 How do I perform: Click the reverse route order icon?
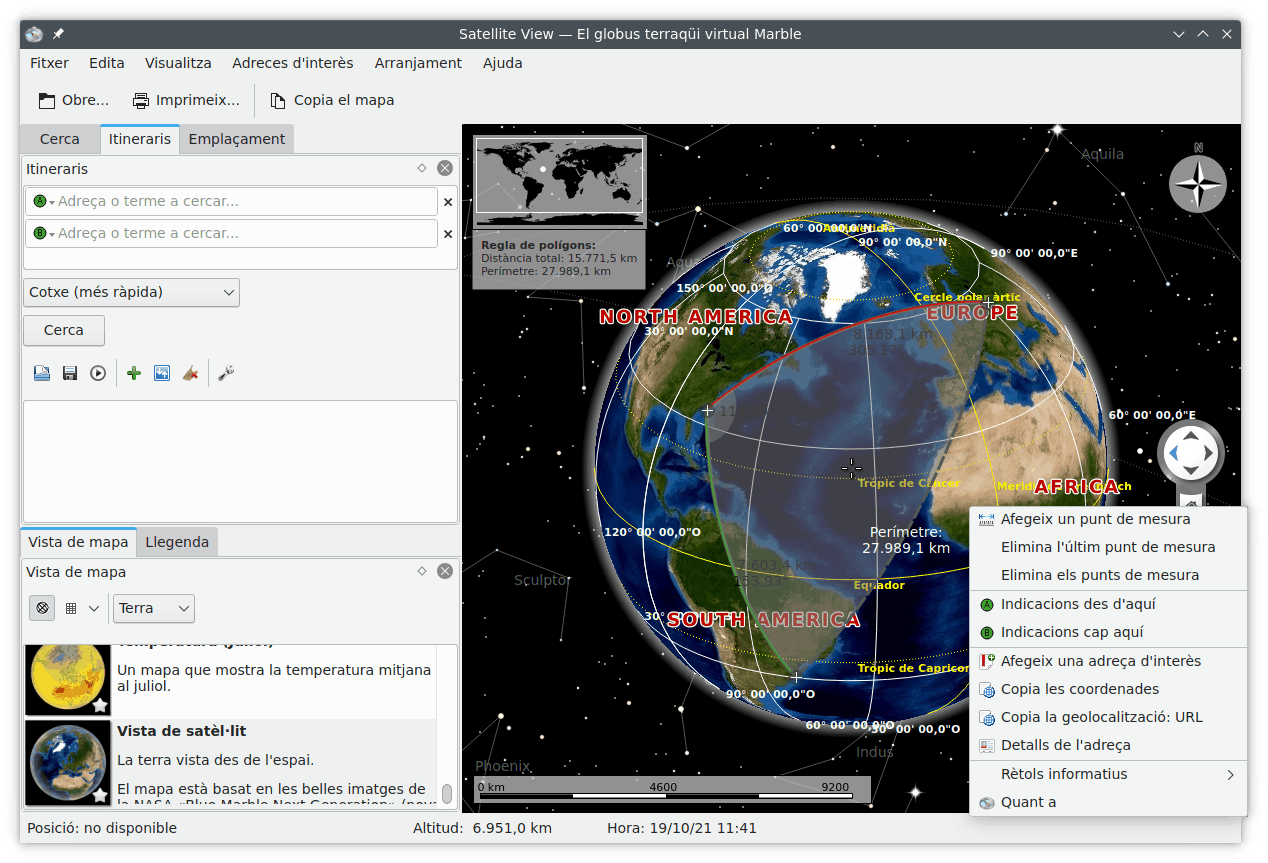coord(162,373)
